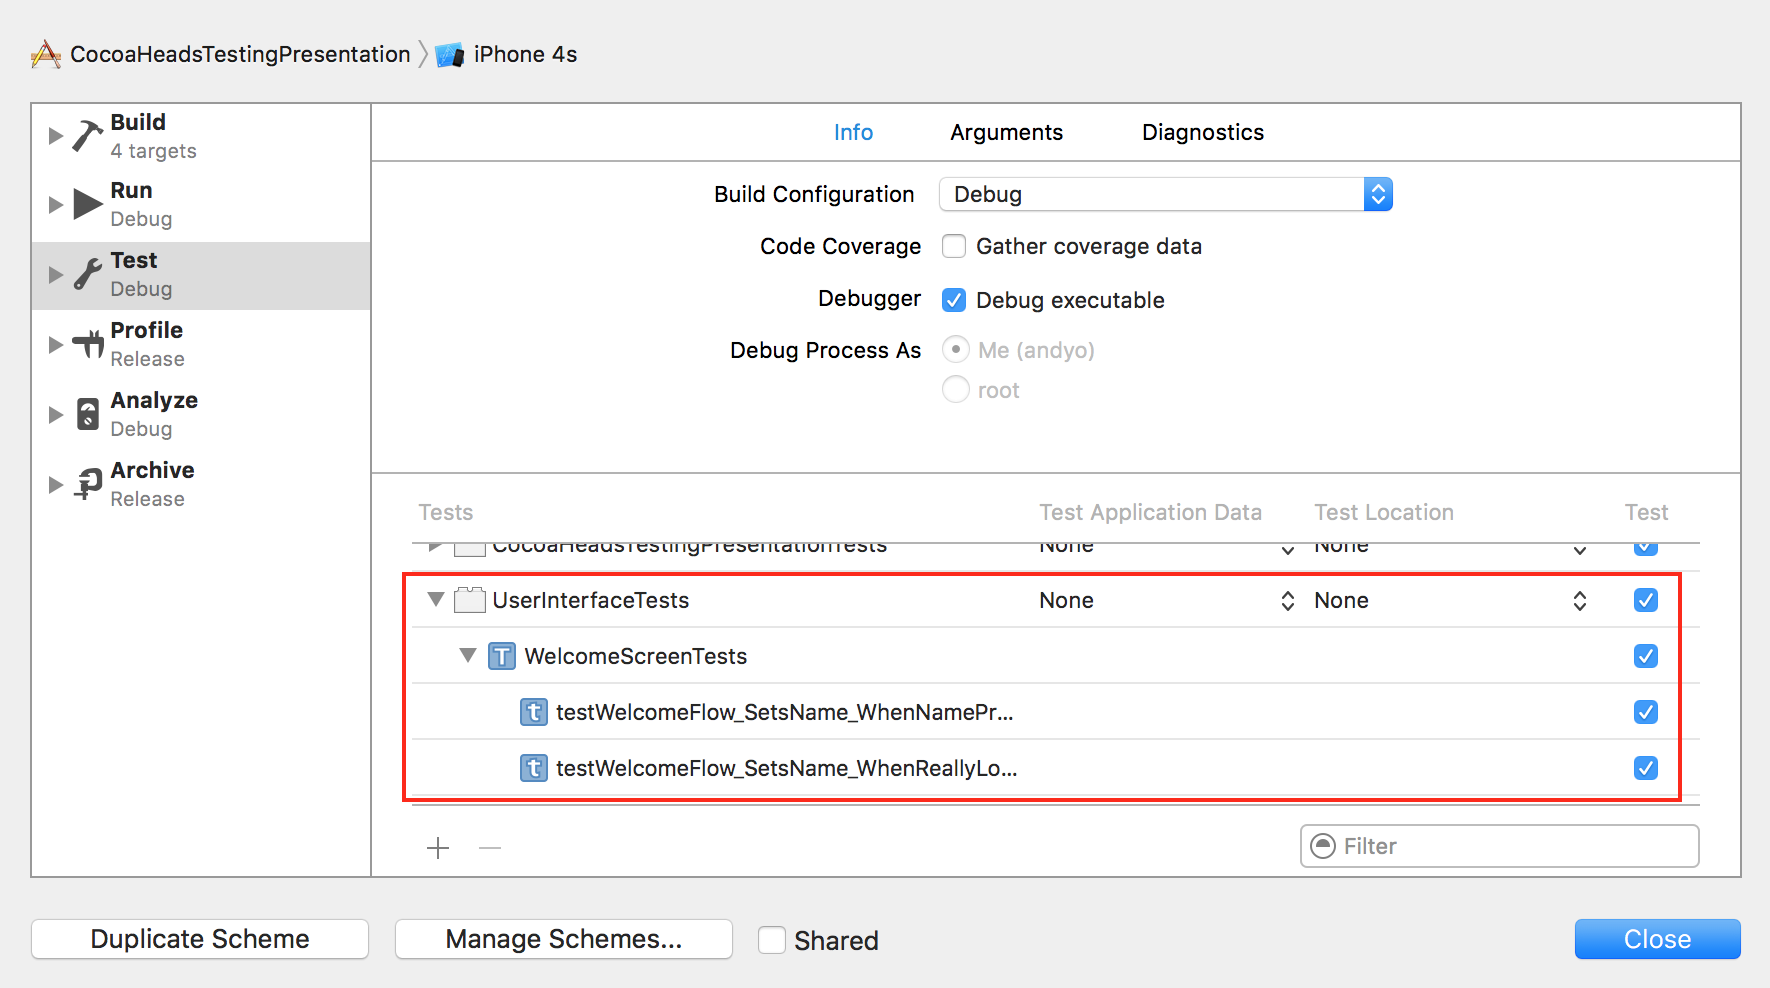1770x988 pixels.
Task: Toggle testWelcomeFlow_SetsName_WhenNamePr checkbox
Action: pos(1646,712)
